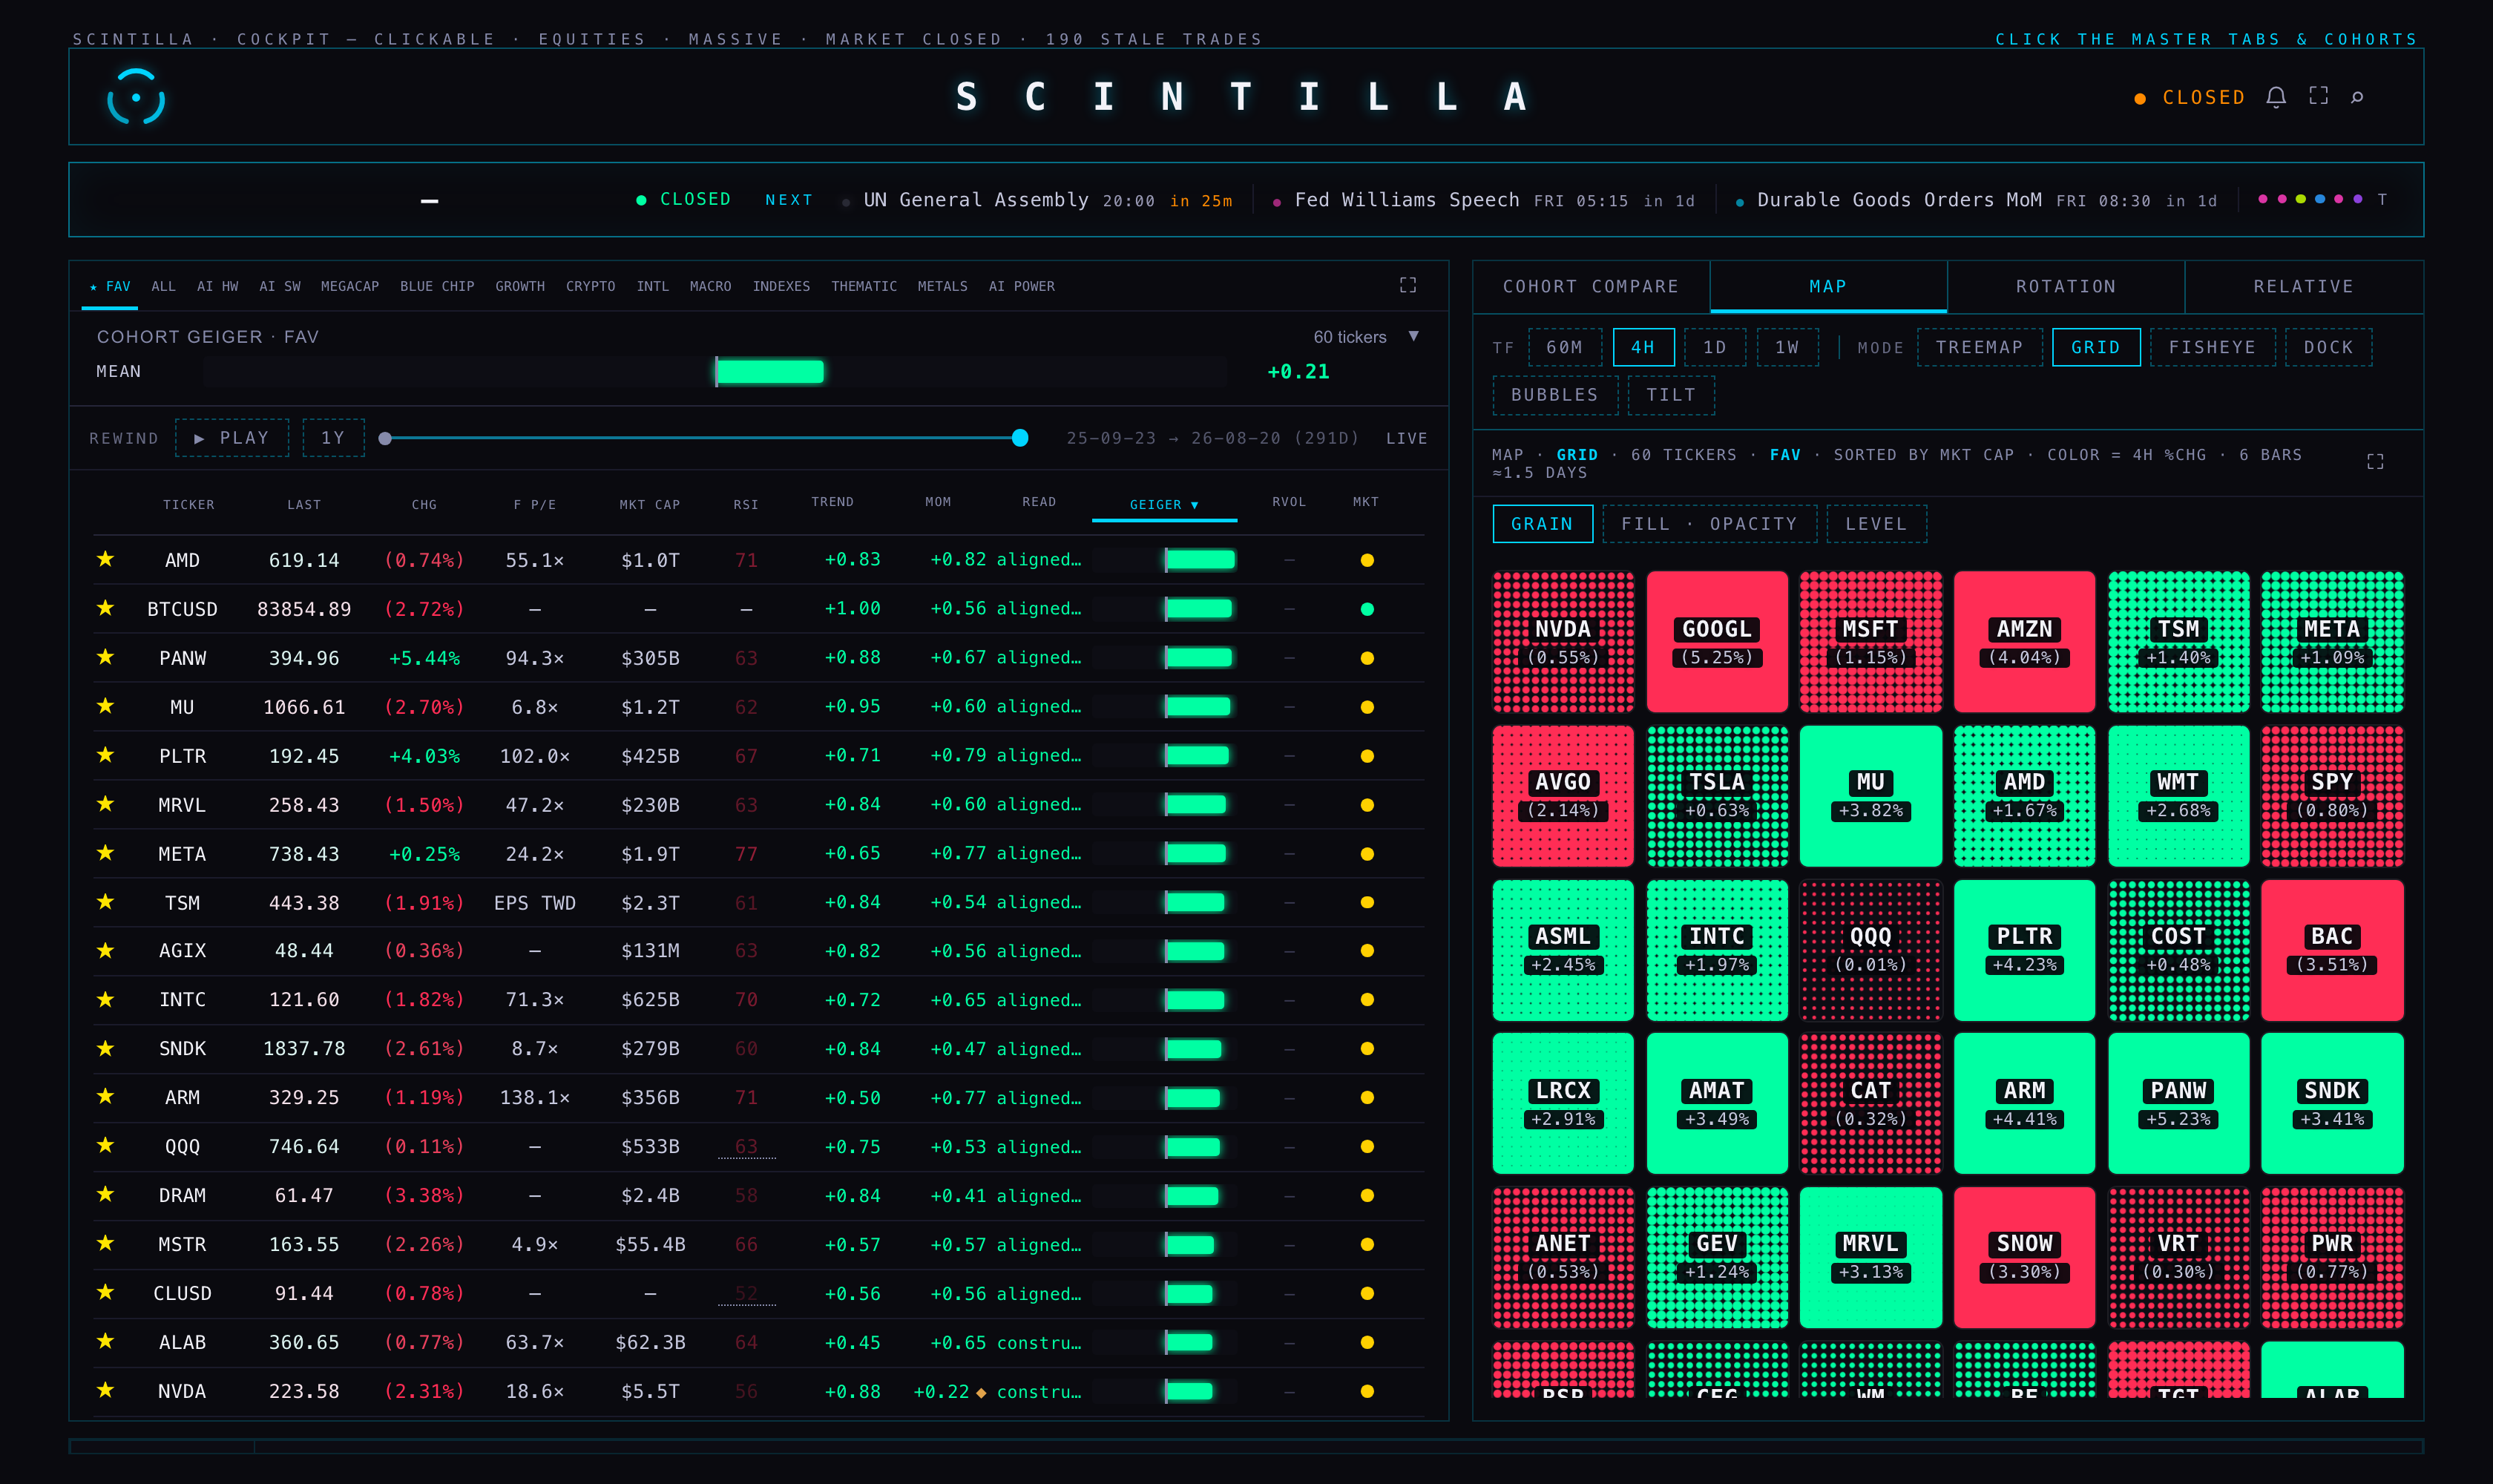Click the DOCK mode button
This screenshot has height=1484, width=2493.
pos(2328,347)
